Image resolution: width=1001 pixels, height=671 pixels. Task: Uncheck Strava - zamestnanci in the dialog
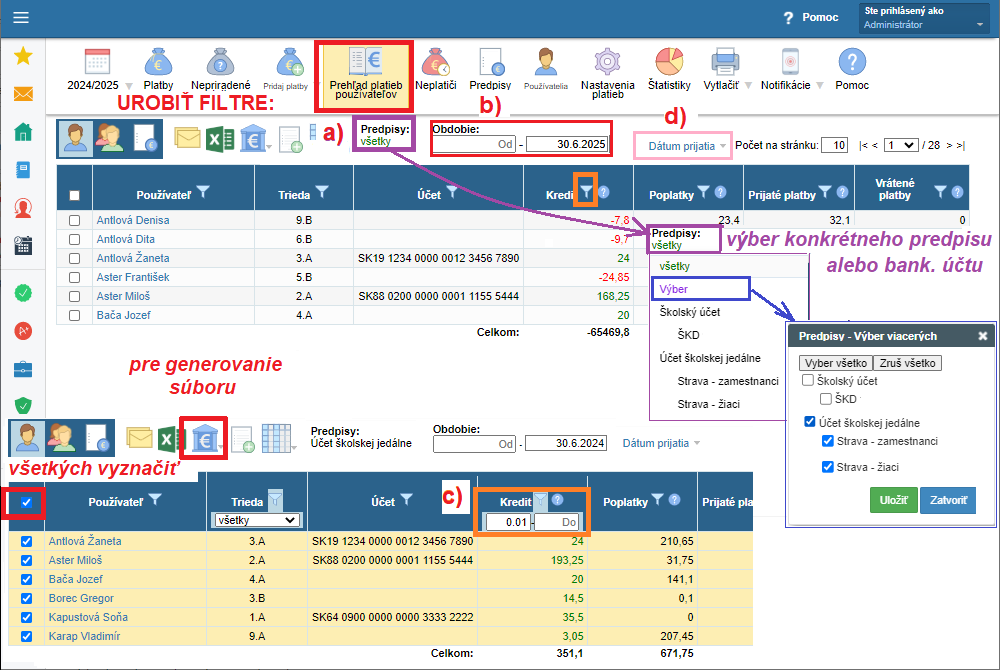coord(828,441)
